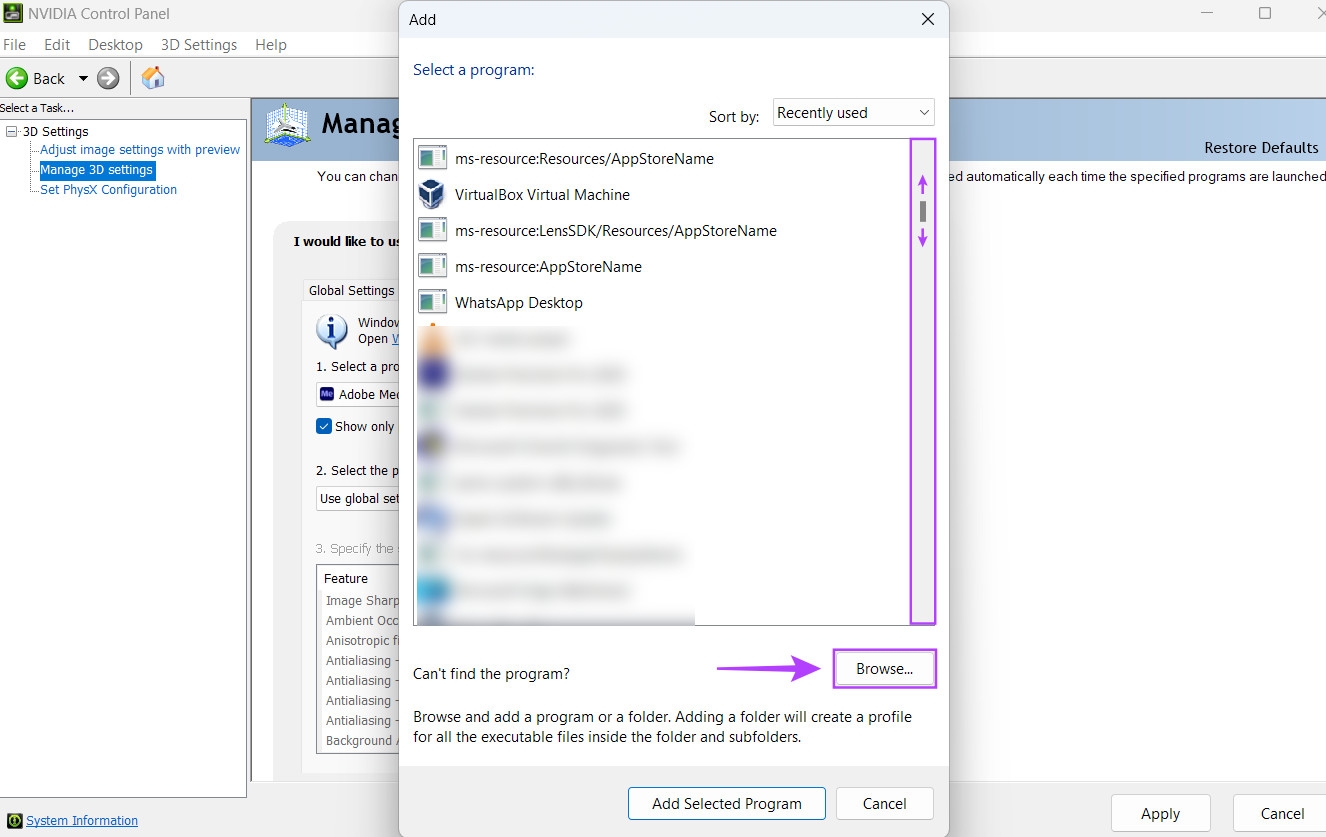Open the Edit menu
Viewport: 1326px width, 837px height.
click(x=57, y=44)
